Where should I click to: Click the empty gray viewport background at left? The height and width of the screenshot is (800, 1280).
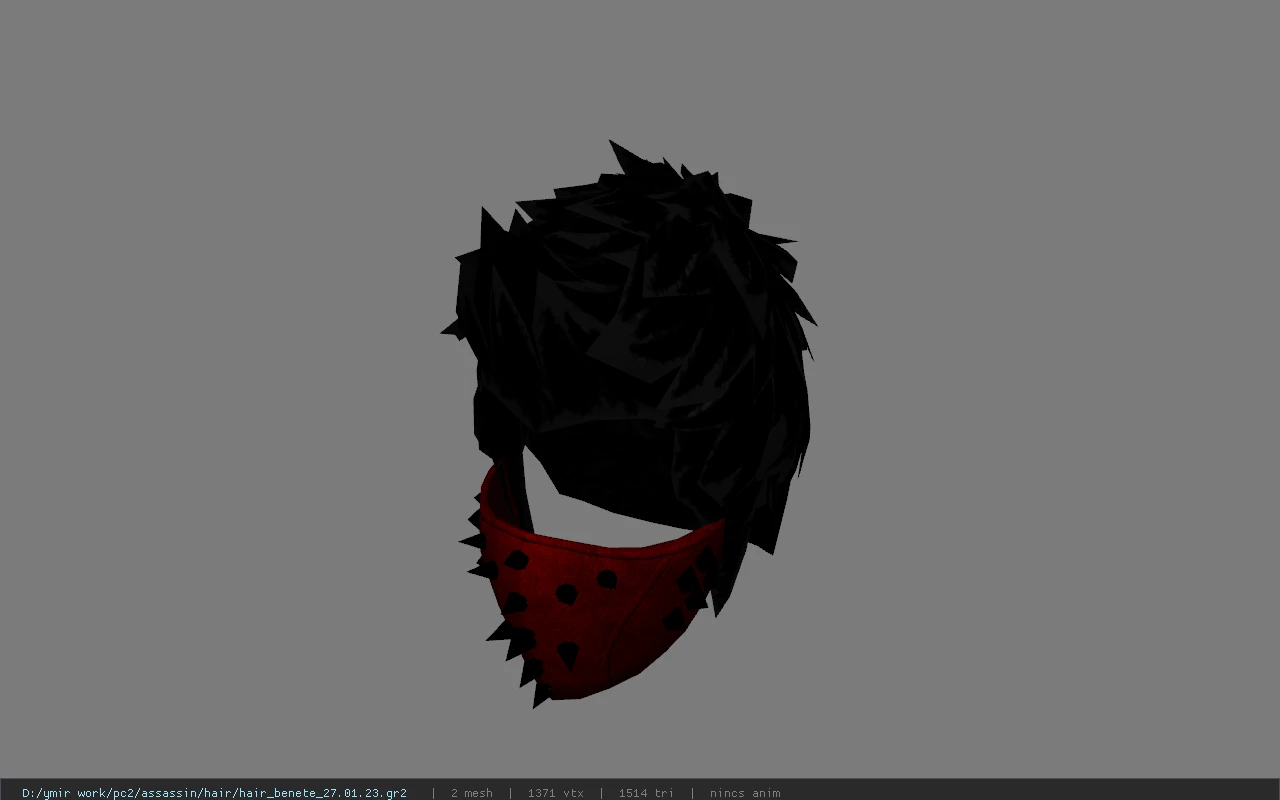coord(200,400)
